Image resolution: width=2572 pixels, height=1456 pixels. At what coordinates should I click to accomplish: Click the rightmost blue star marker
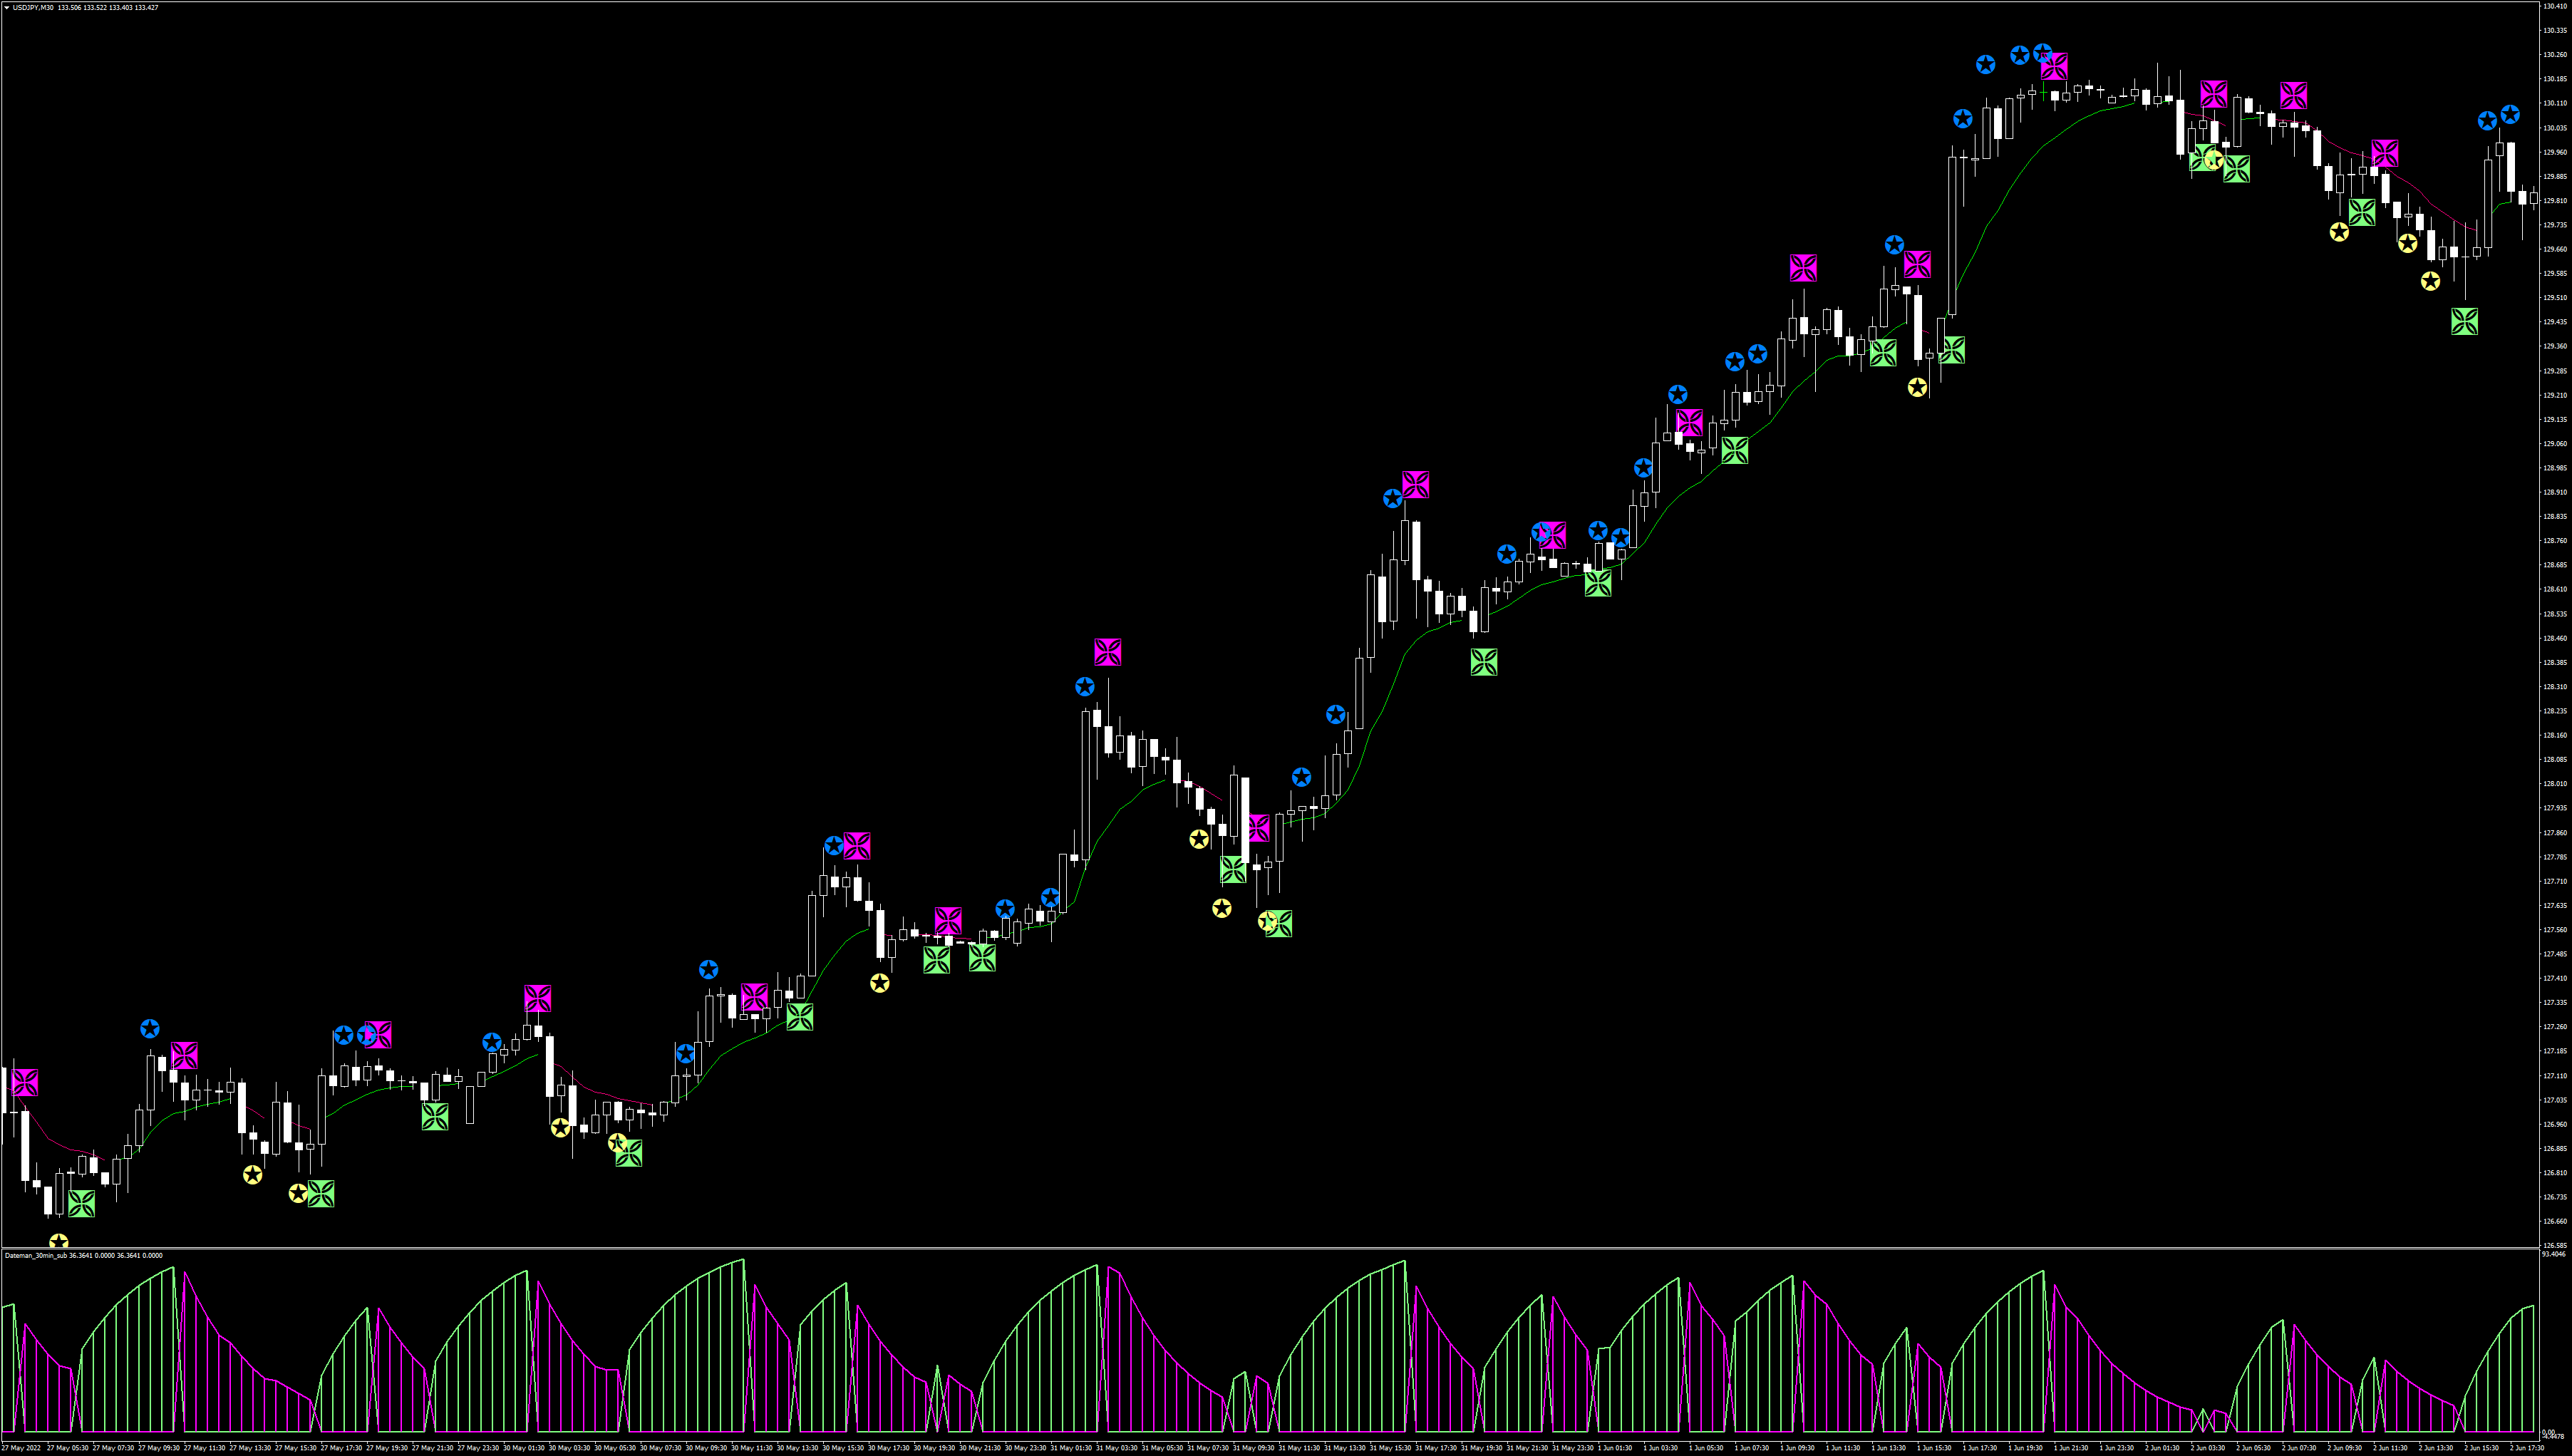(2509, 115)
